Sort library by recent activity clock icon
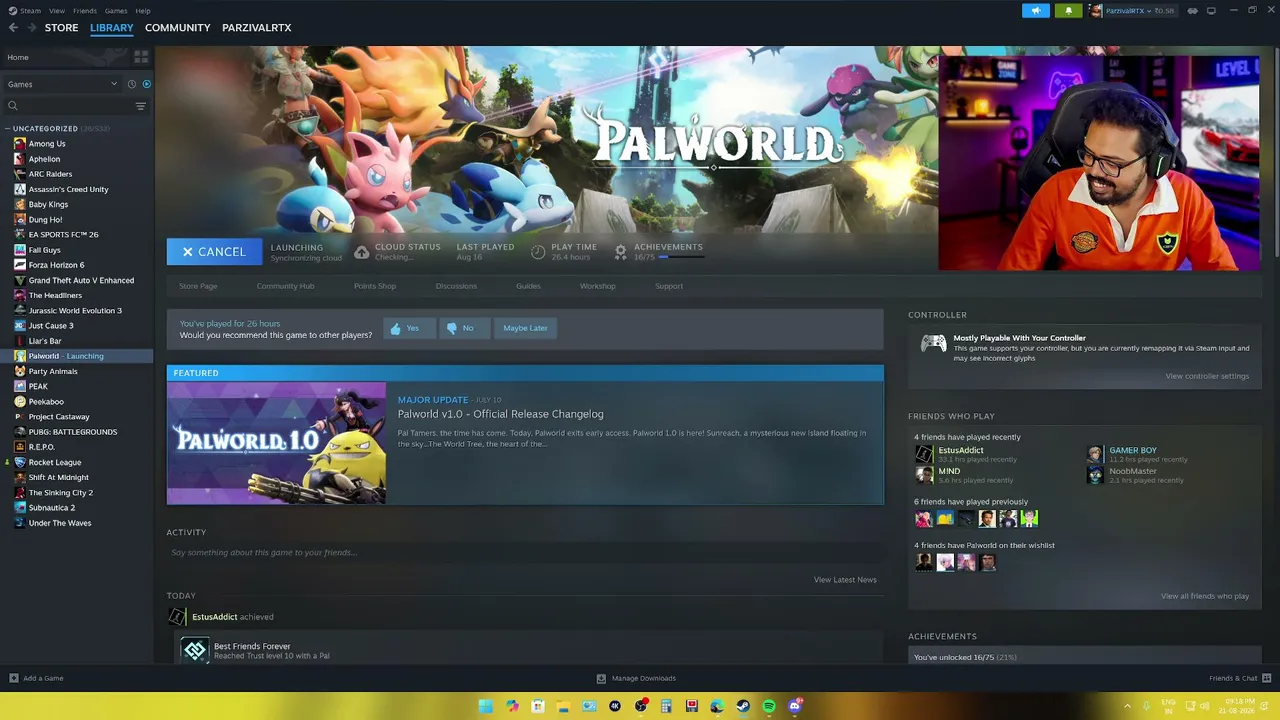1280x720 pixels. [131, 84]
